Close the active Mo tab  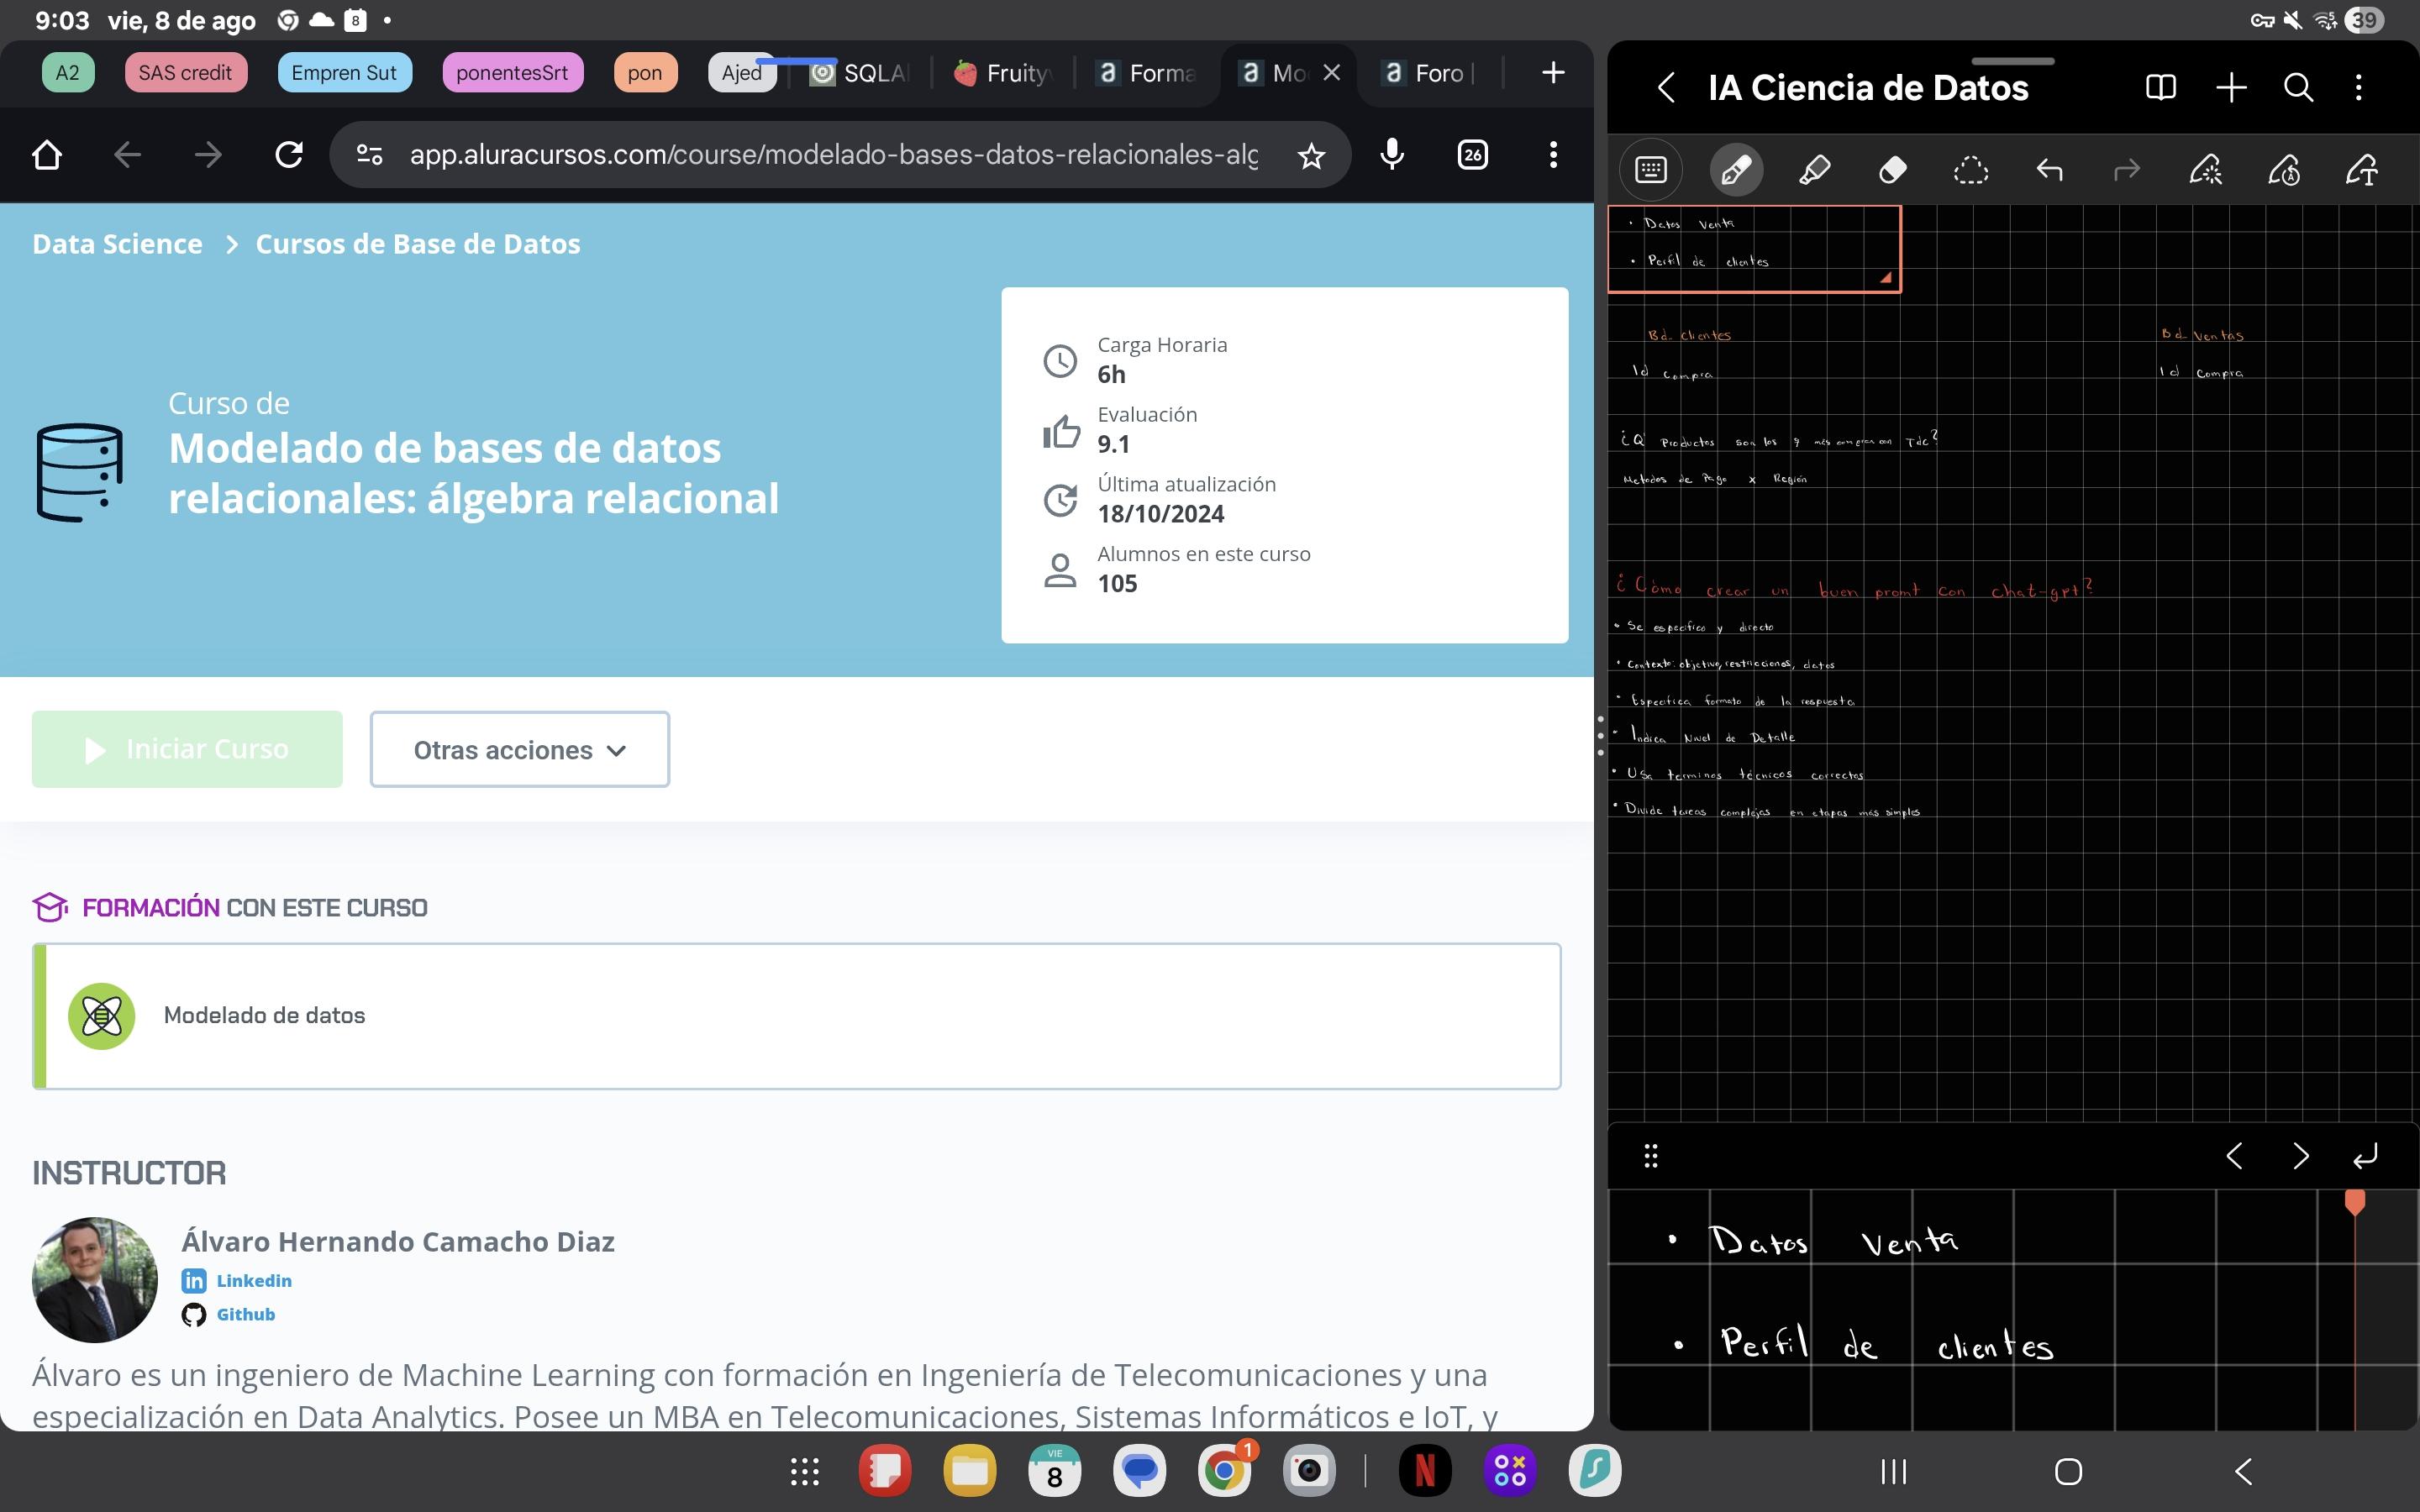tap(1331, 72)
